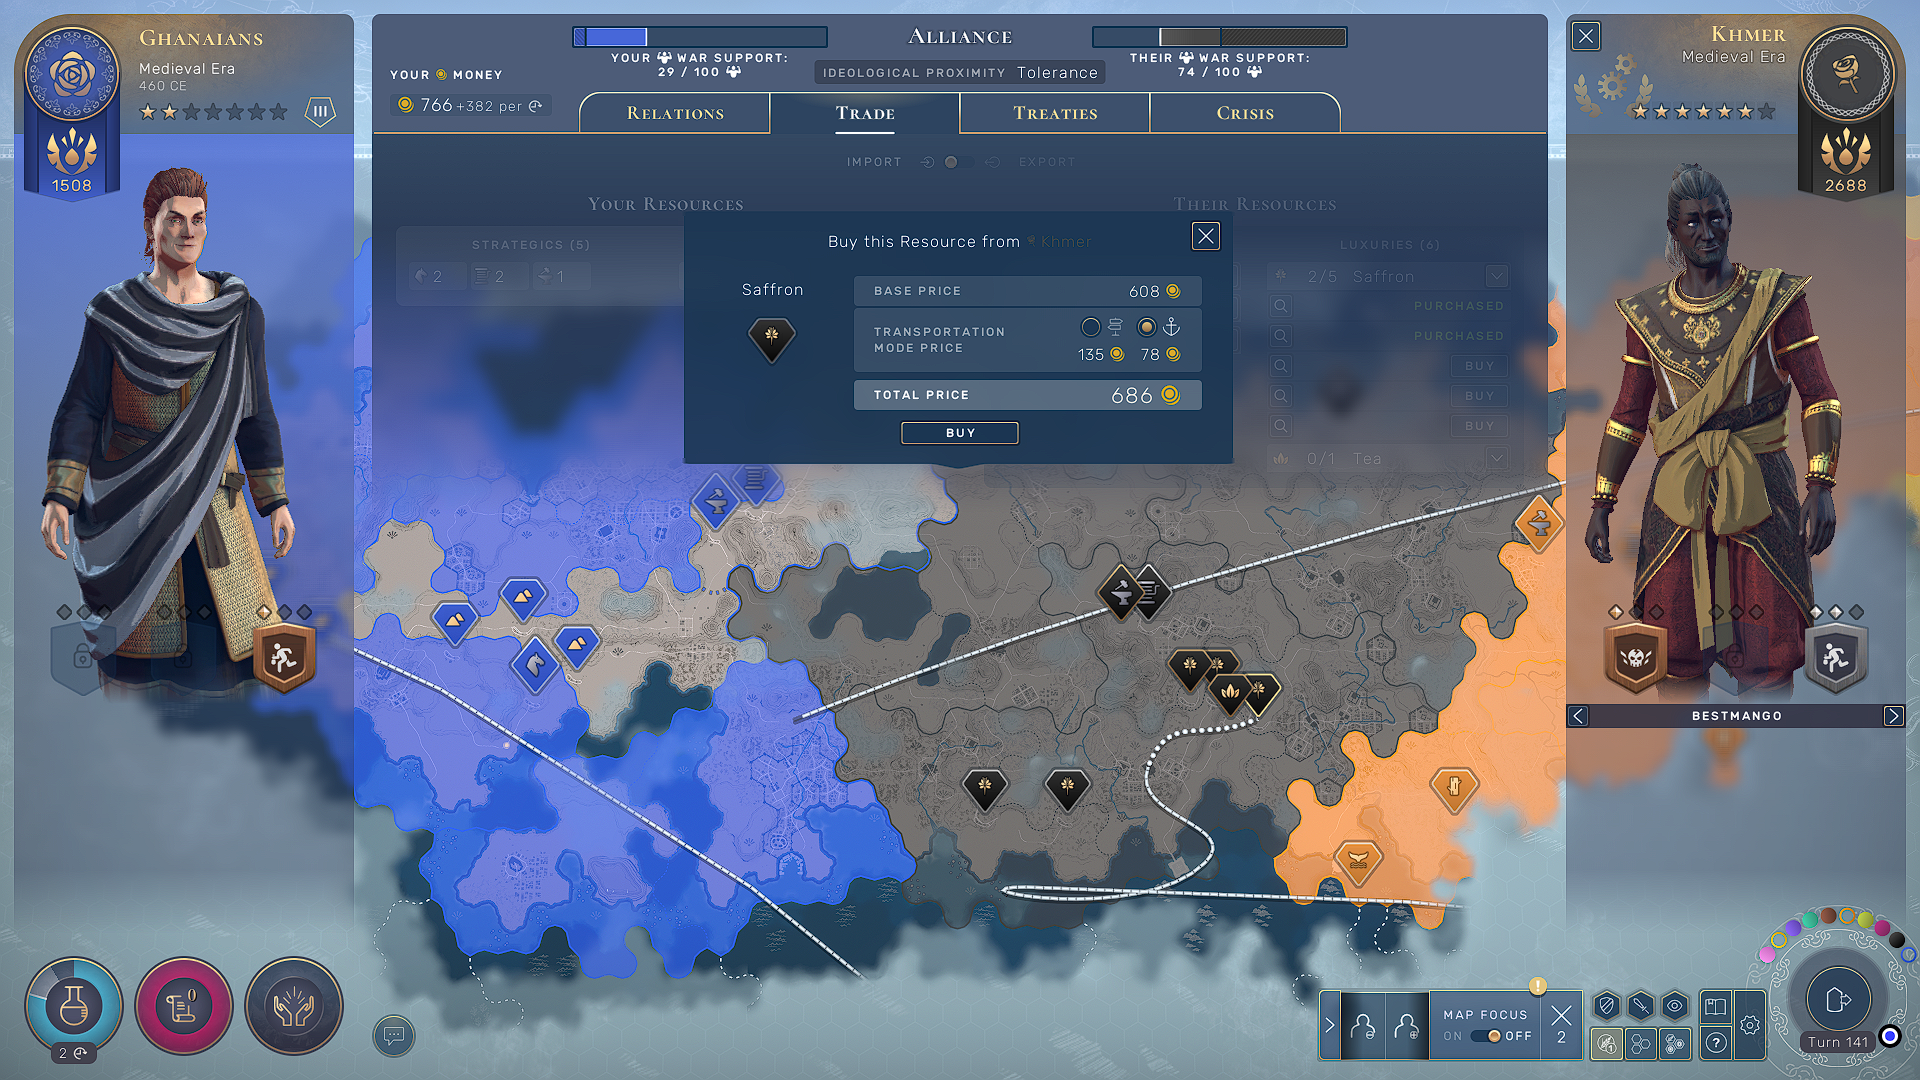The height and width of the screenshot is (1080, 1920).
Task: Click the BUY button for Saffron
Action: pyautogui.click(x=959, y=433)
